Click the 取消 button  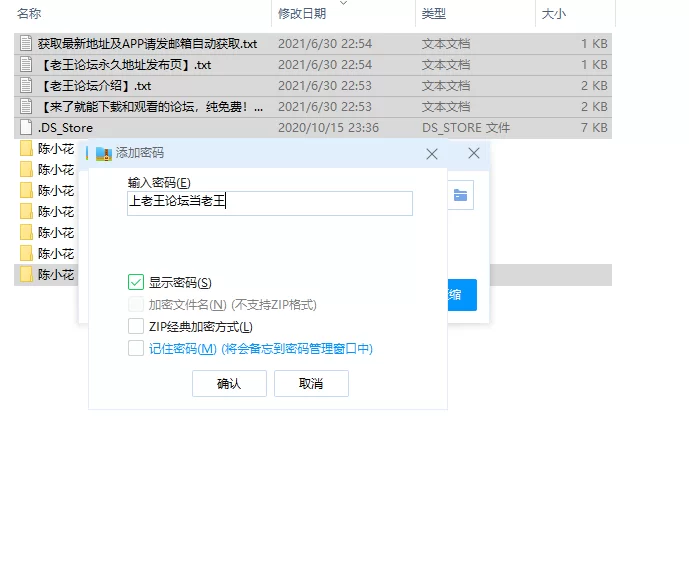[x=312, y=384]
